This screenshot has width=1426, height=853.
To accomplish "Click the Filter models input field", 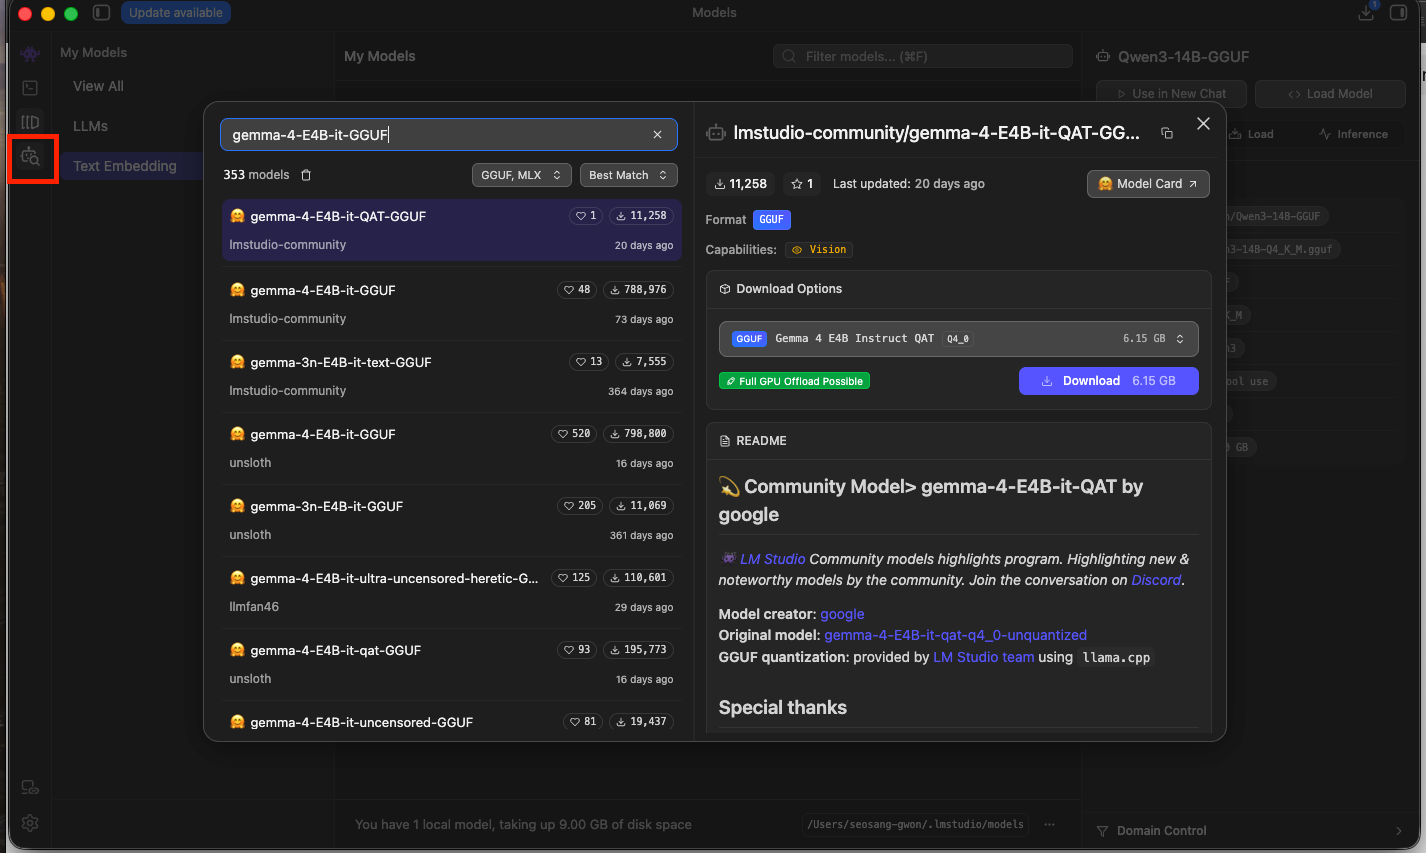I will (923, 57).
